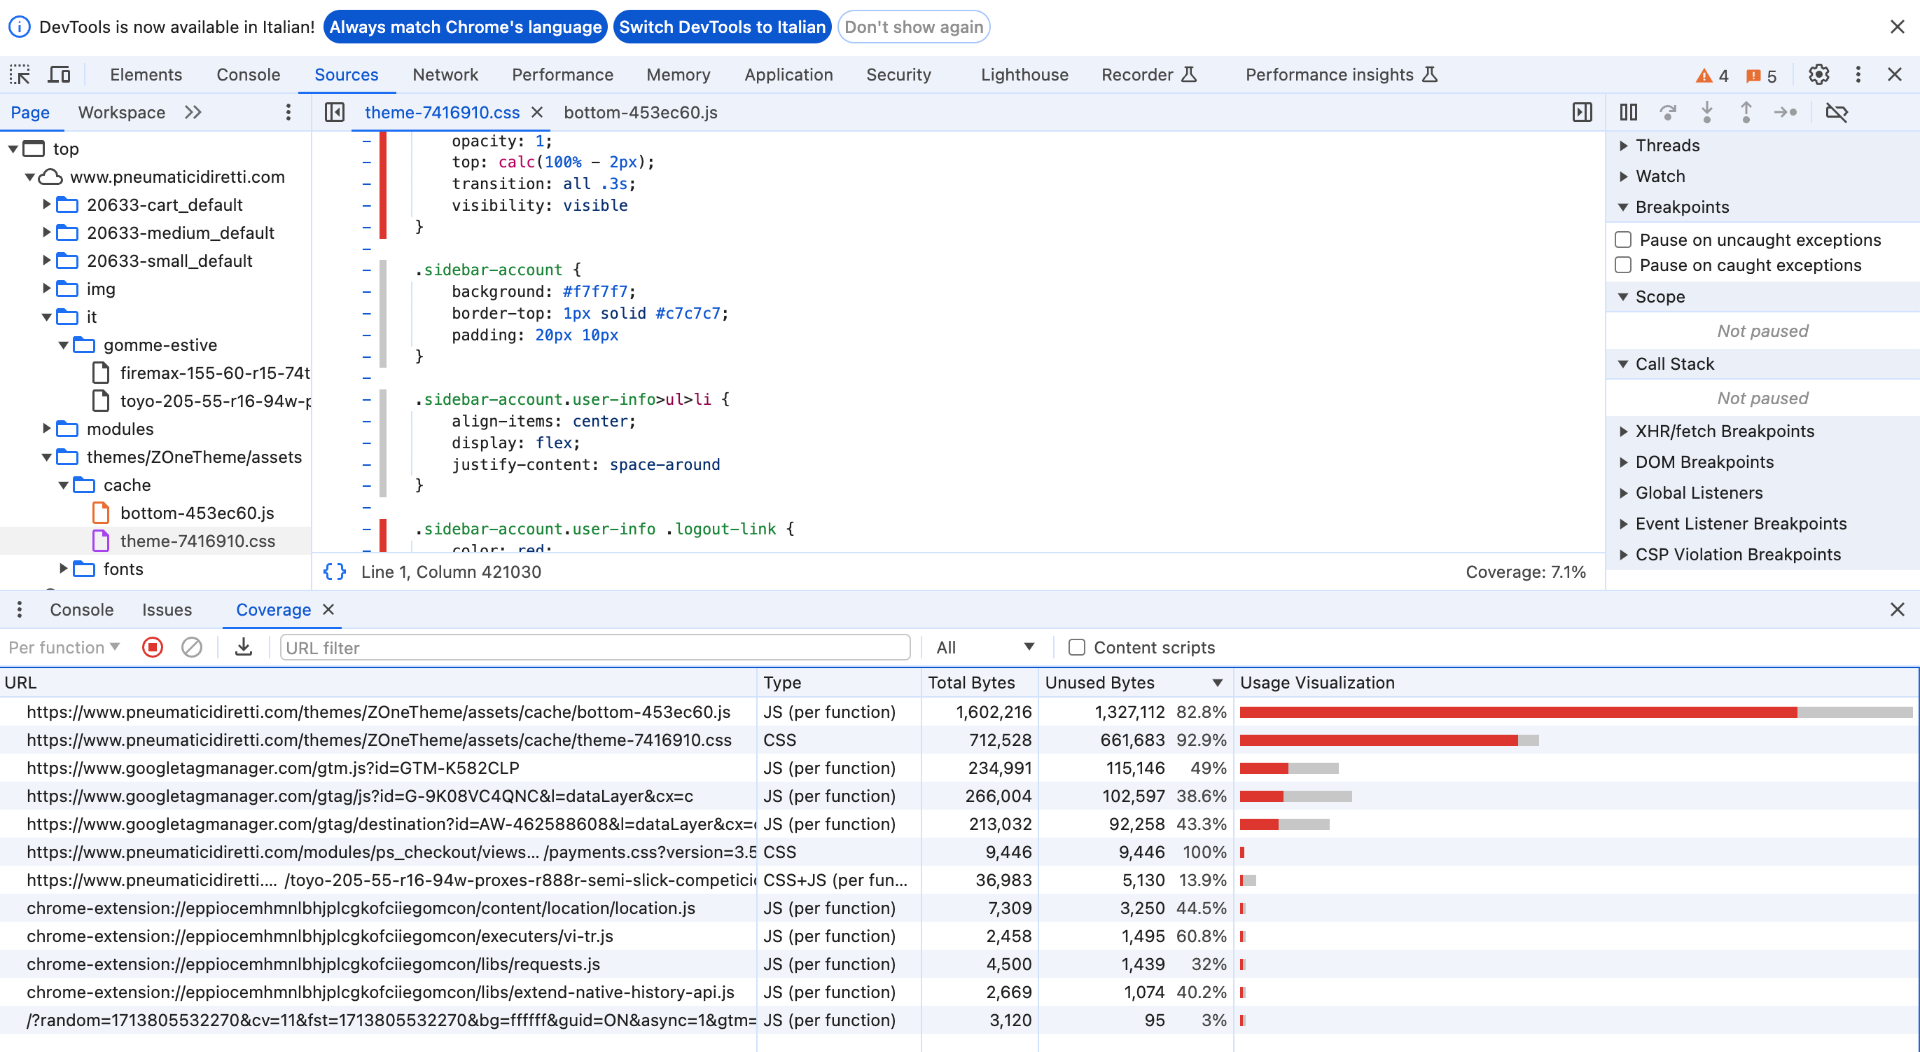The image size is (1920, 1052).
Task: Pause script execution button
Action: click(x=1628, y=113)
